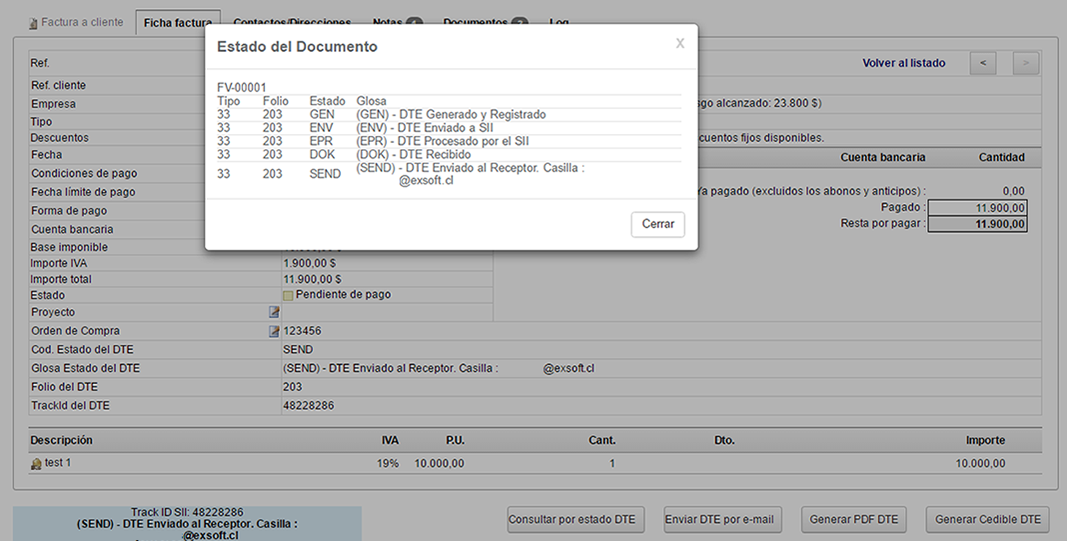This screenshot has width=1067, height=541.
Task: Go to the next invoice with the > arrow
Action: click(1025, 63)
